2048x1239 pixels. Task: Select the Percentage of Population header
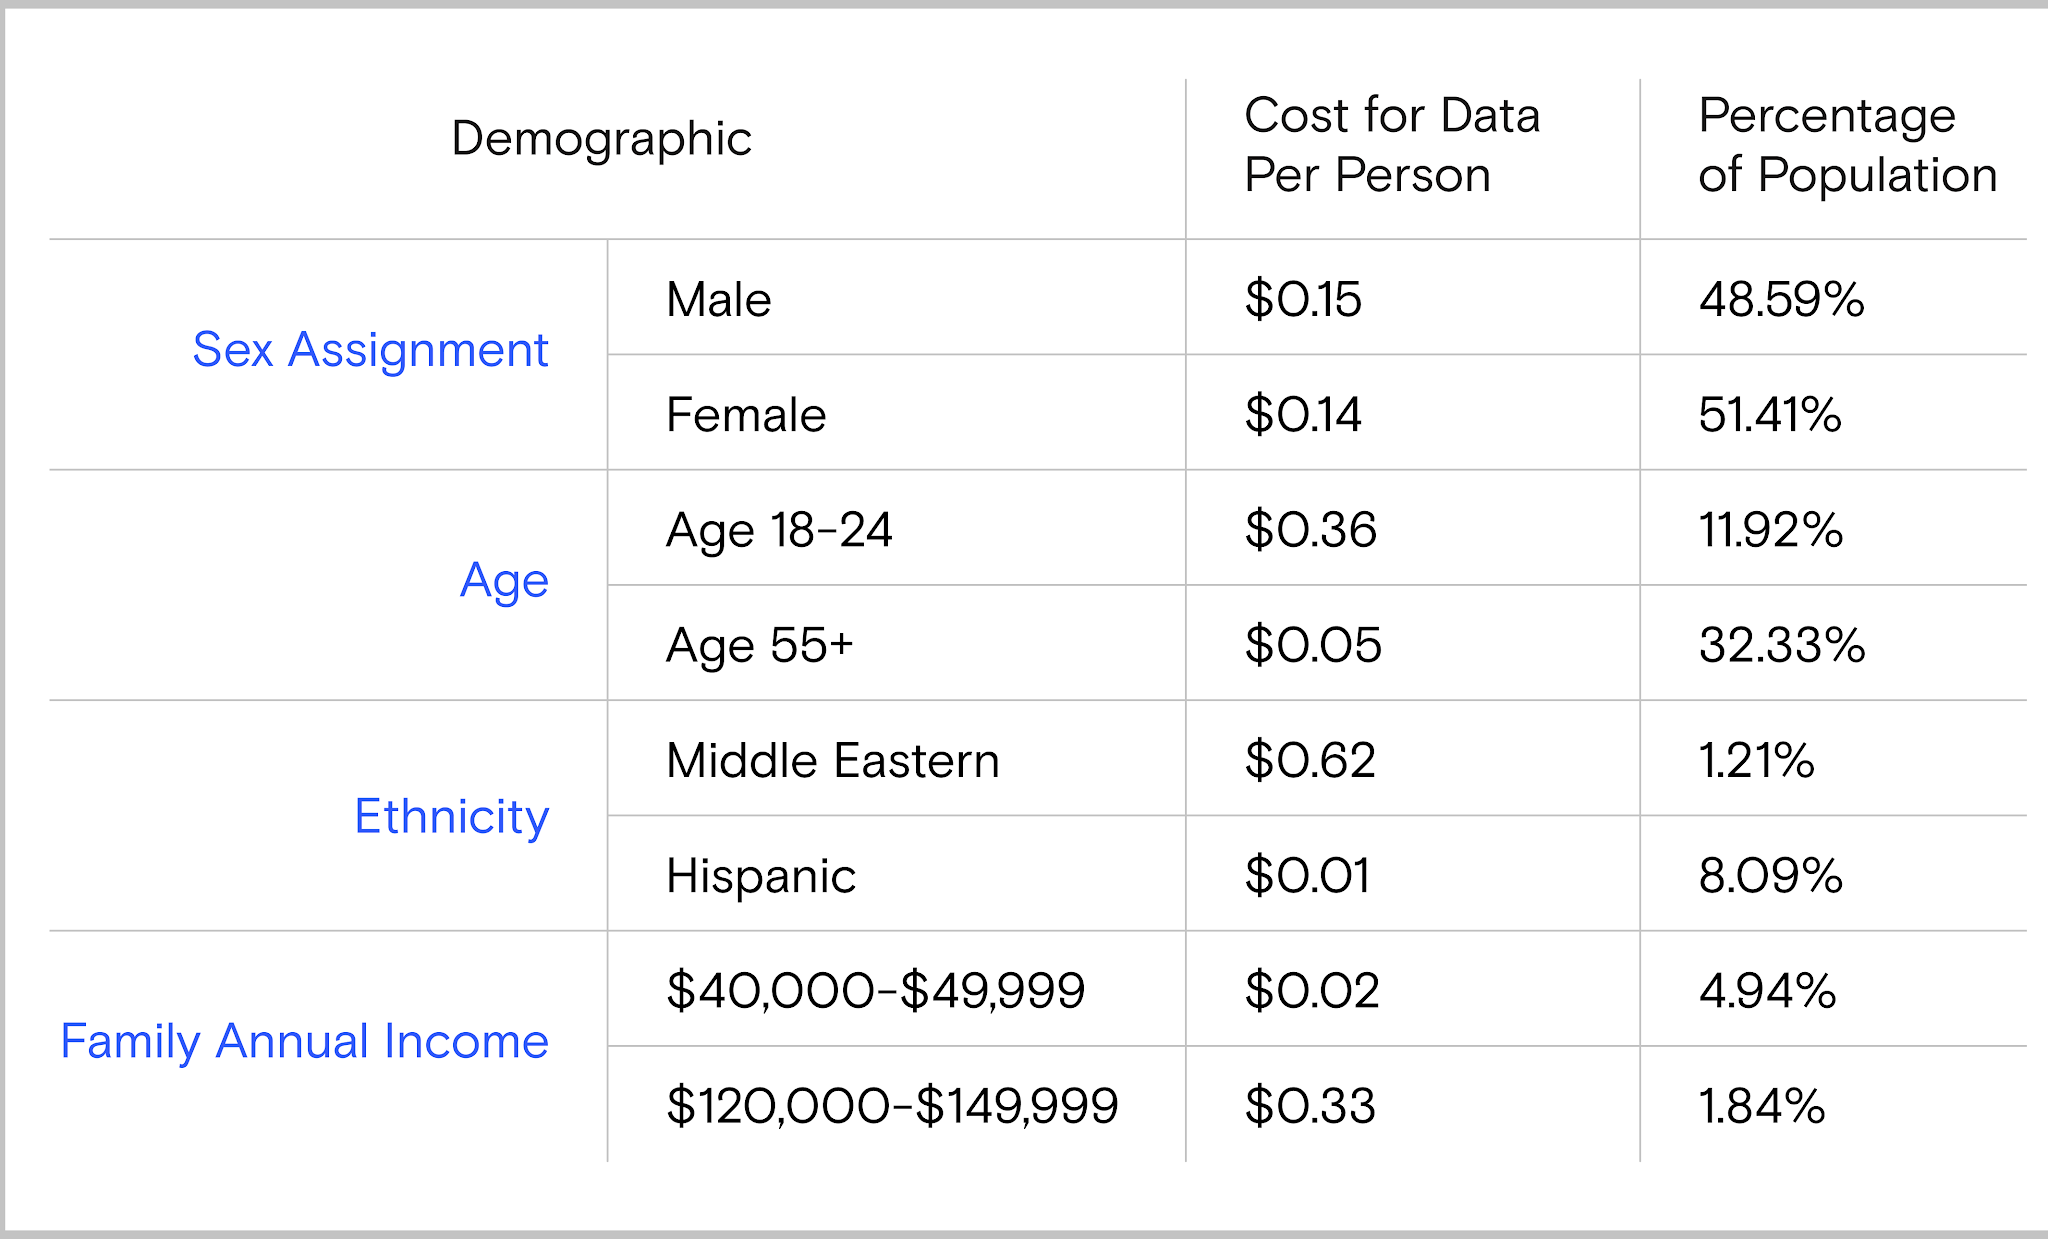click(x=1848, y=145)
